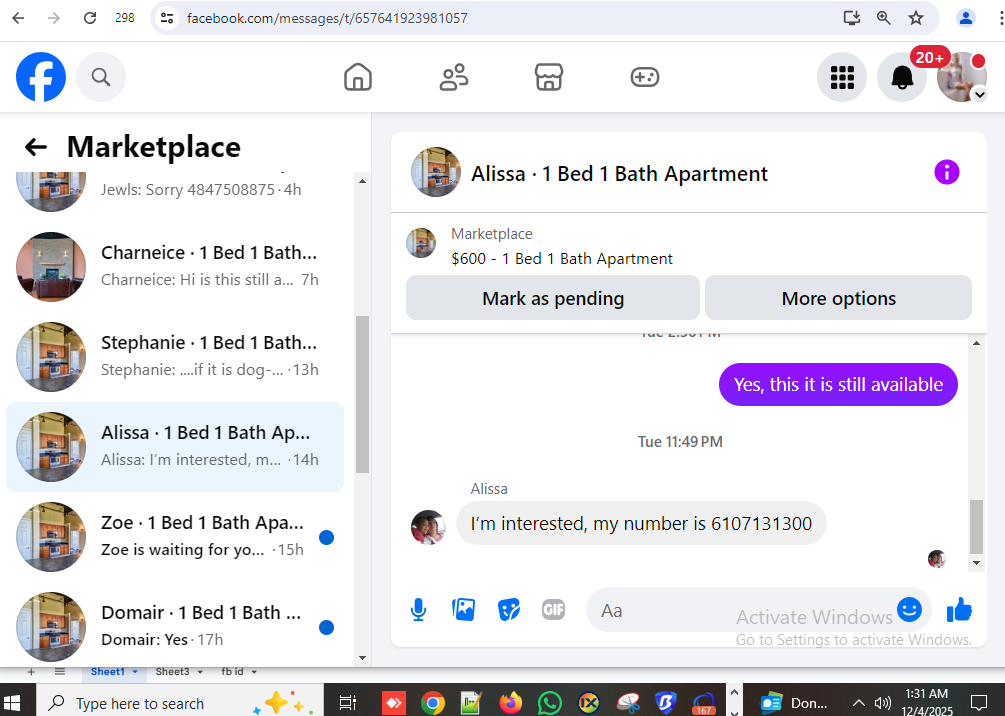This screenshot has height=716, width=1005.
Task: Show hidden system tray icons
Action: pos(858,703)
